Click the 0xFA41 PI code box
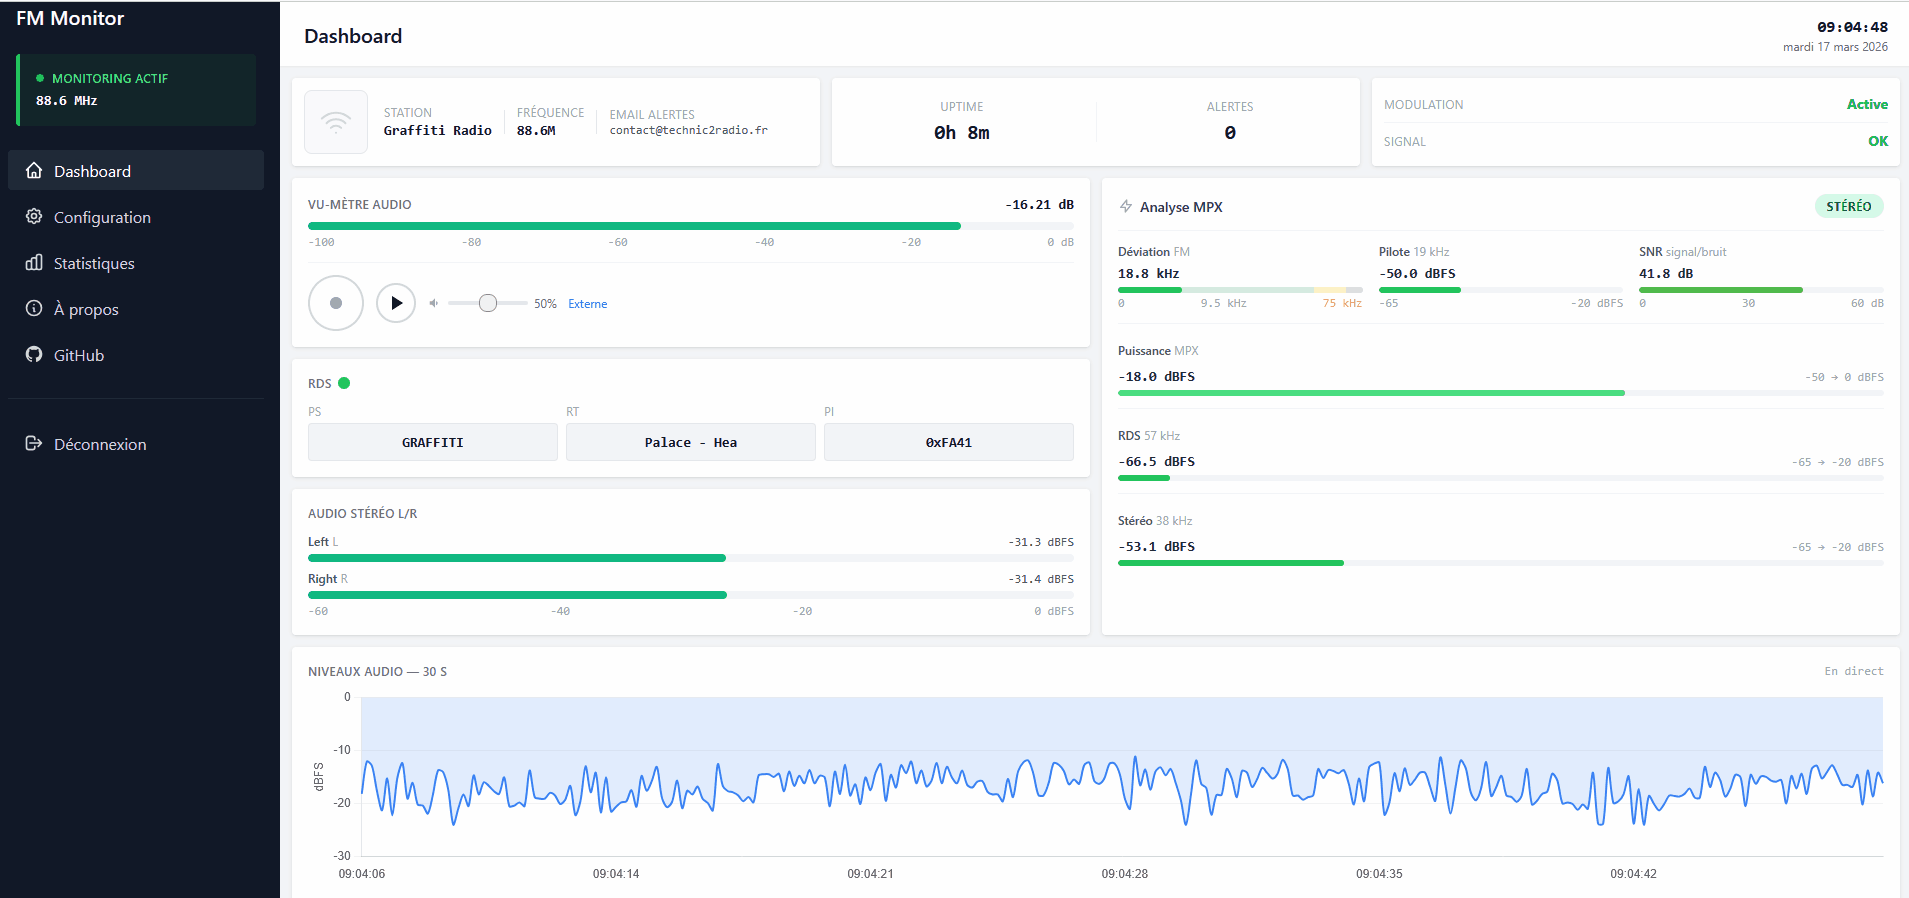 tap(948, 442)
